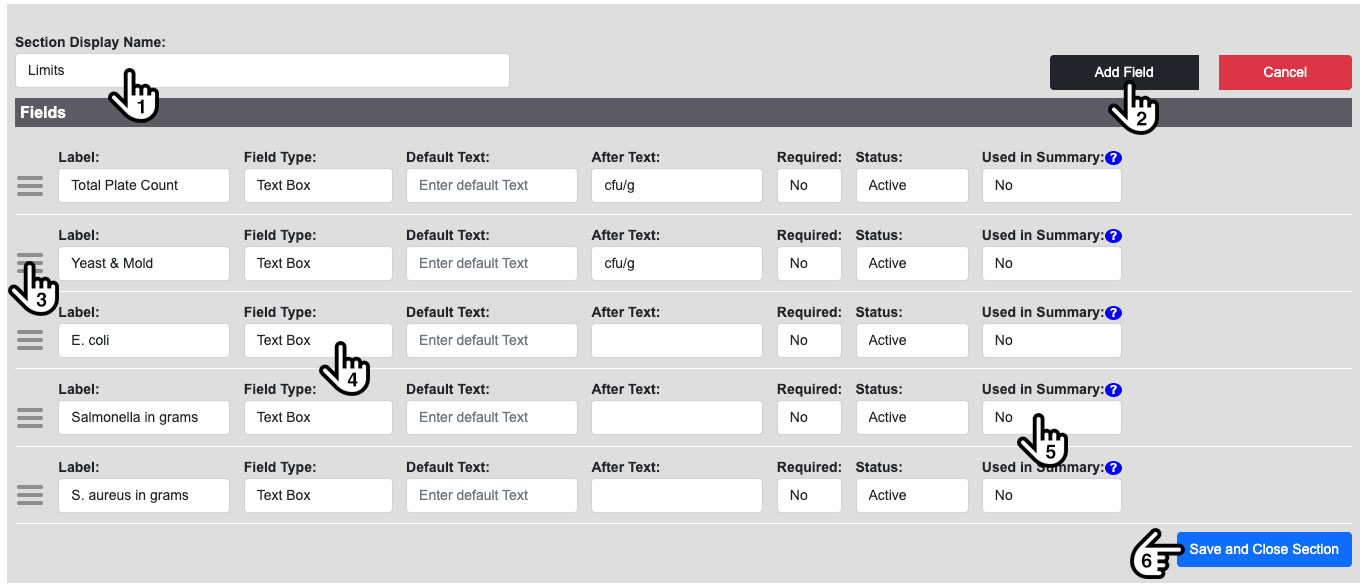Click drag handle for Salmonella in grams row
Image resolution: width=1367 pixels, height=588 pixels.
coord(30,418)
